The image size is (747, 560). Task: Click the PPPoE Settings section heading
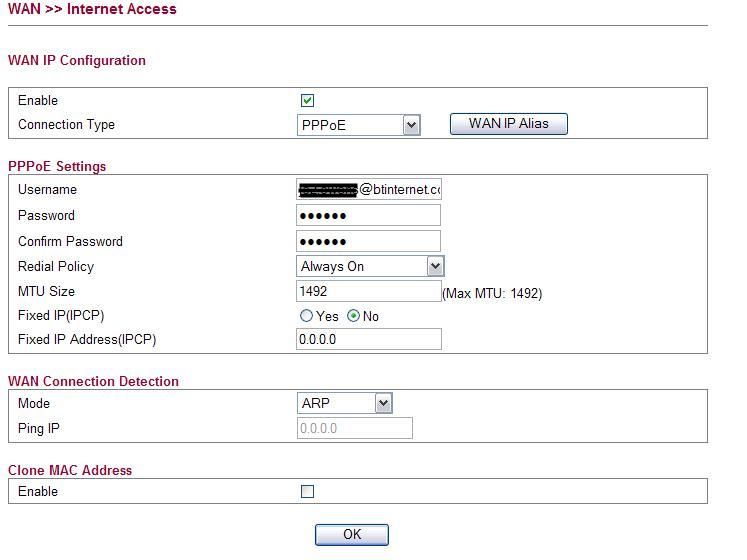pyautogui.click(x=57, y=166)
